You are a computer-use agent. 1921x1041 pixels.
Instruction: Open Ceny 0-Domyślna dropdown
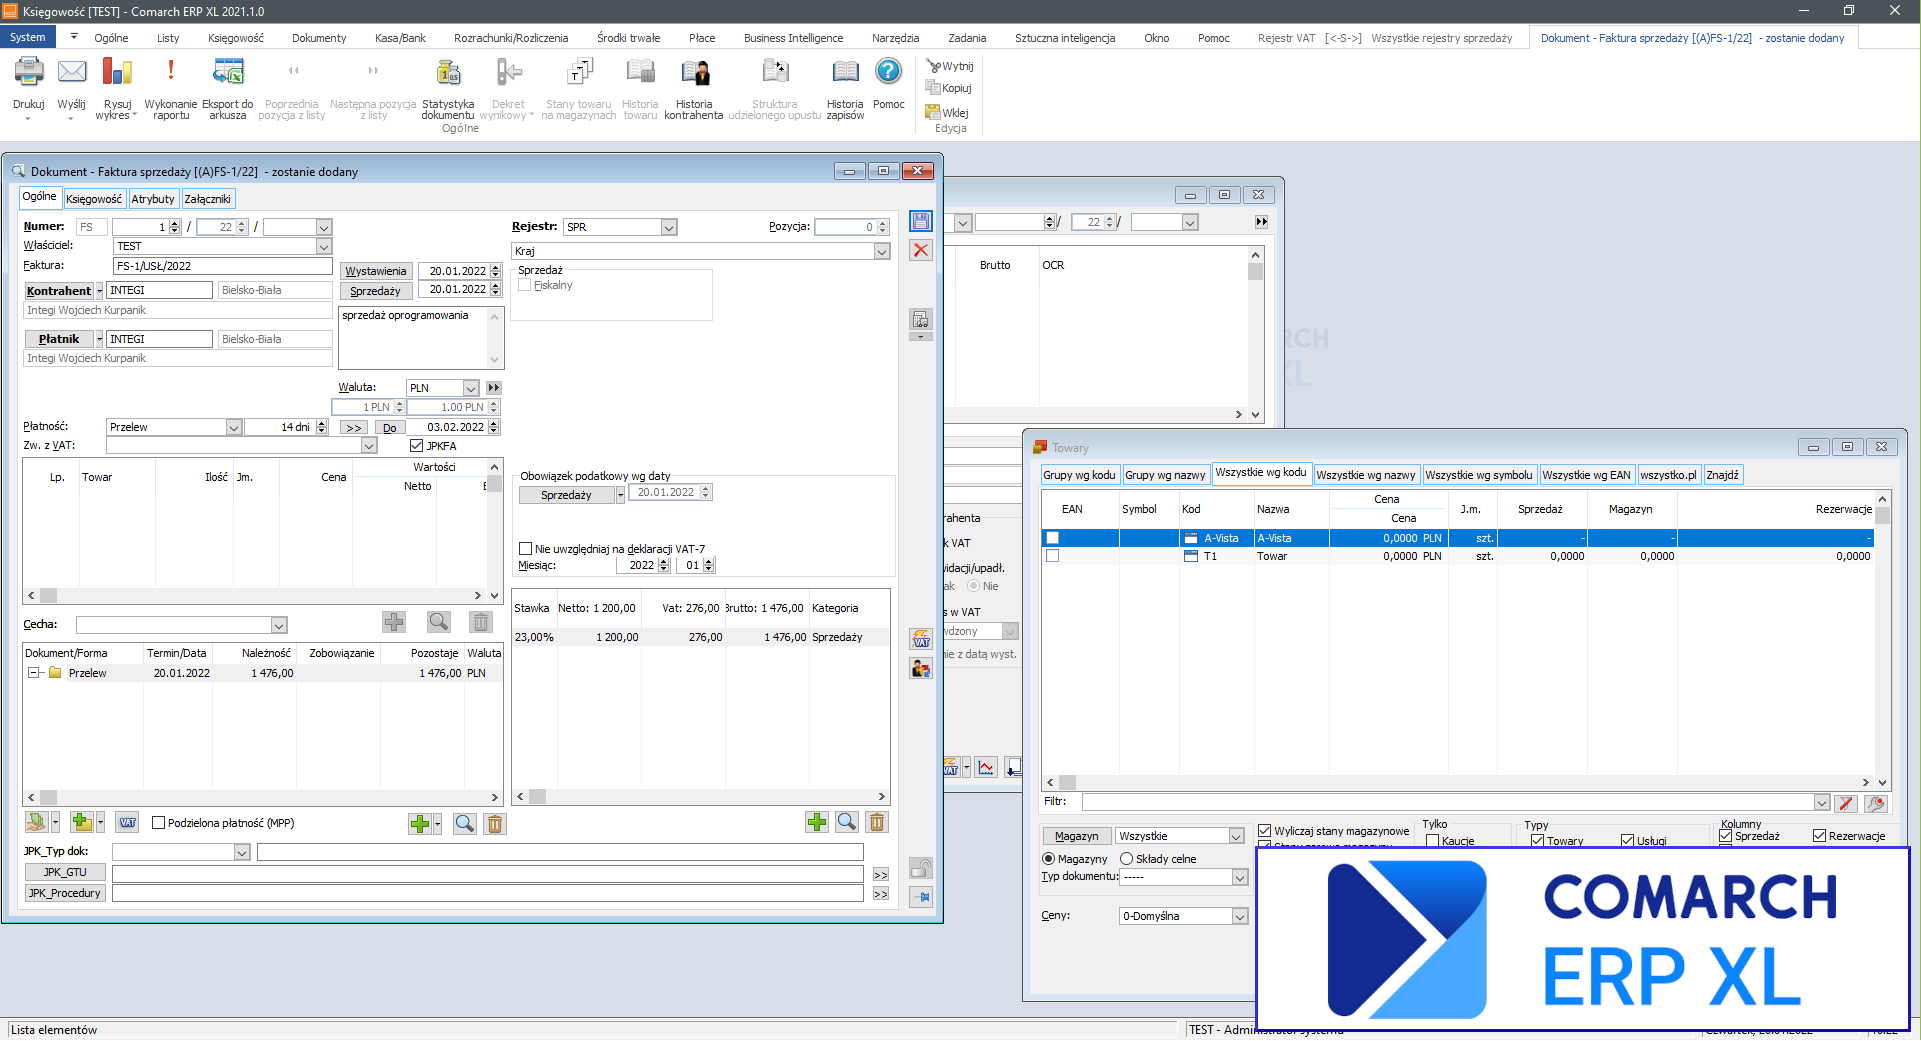tap(1240, 916)
